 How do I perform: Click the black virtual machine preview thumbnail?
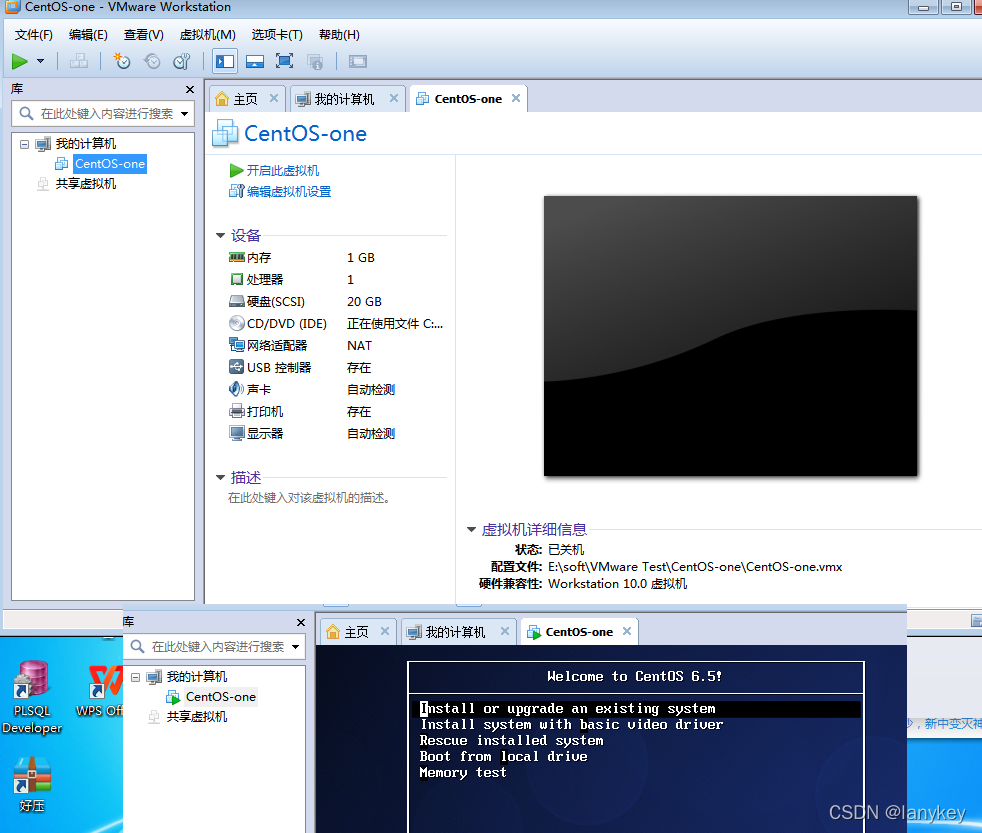[x=730, y=336]
